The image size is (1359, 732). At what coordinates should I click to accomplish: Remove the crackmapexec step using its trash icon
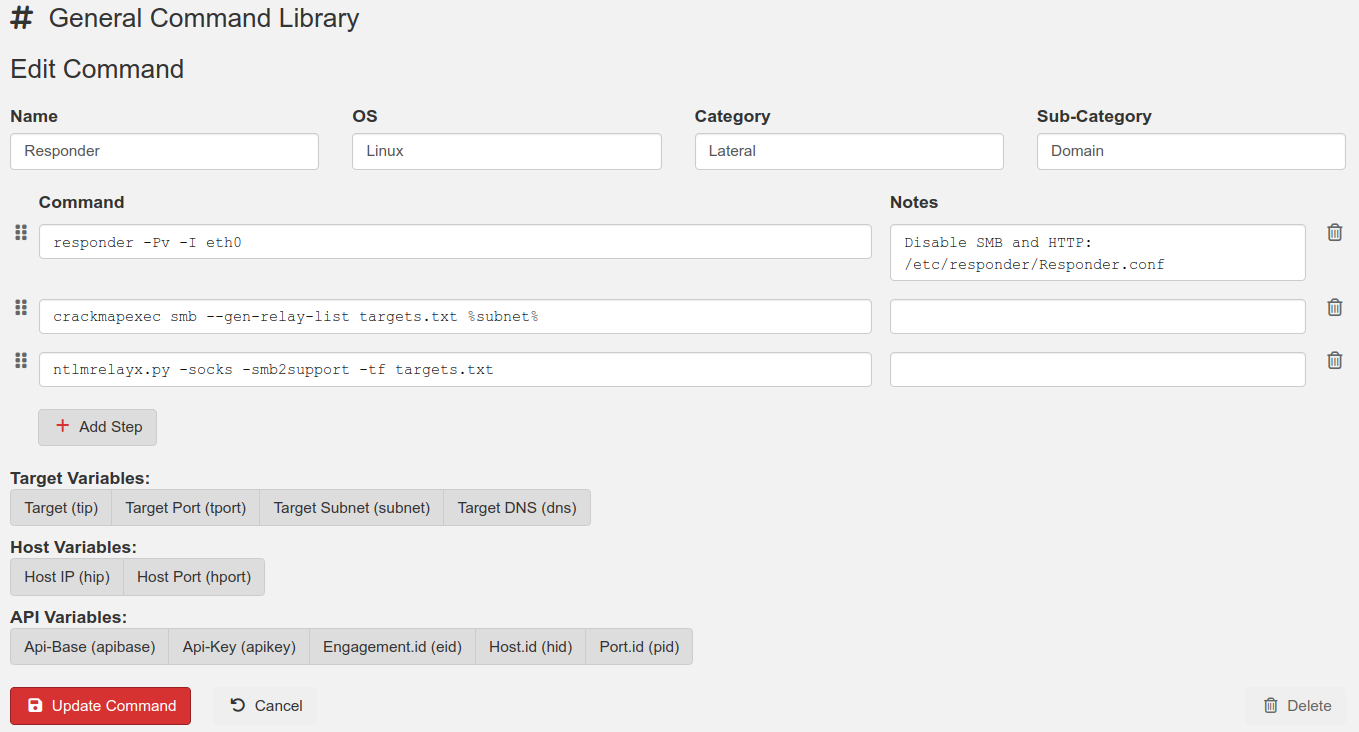[x=1334, y=307]
